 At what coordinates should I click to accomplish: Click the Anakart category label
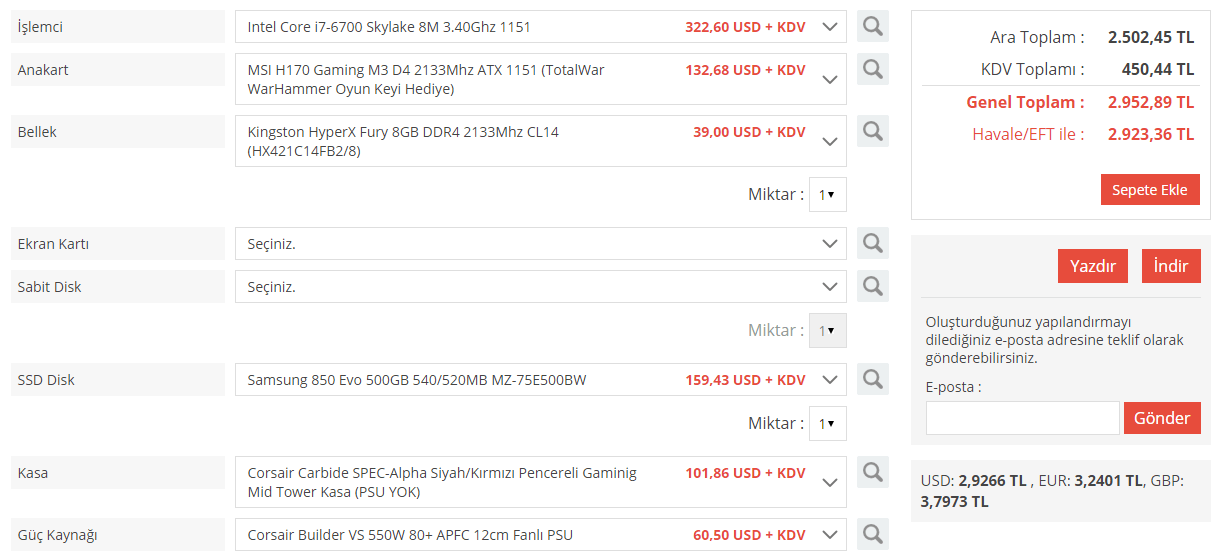pyautogui.click(x=118, y=69)
